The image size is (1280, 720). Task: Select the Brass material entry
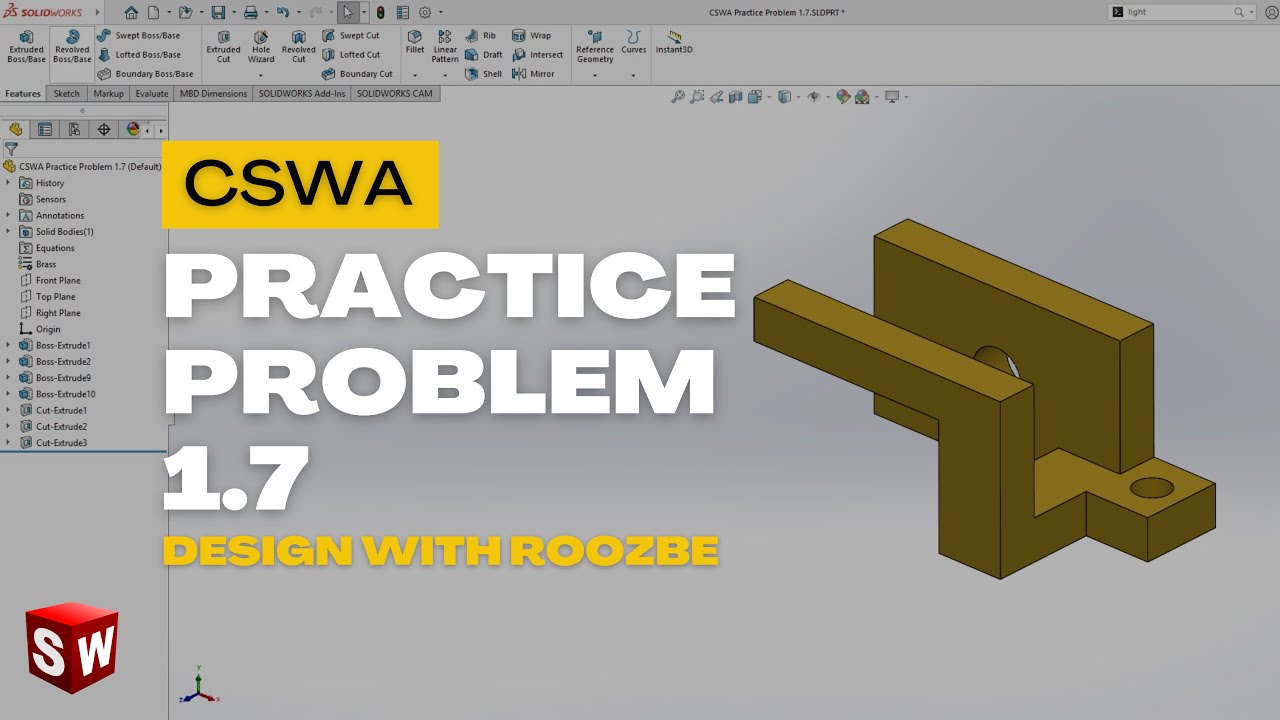(x=38, y=264)
